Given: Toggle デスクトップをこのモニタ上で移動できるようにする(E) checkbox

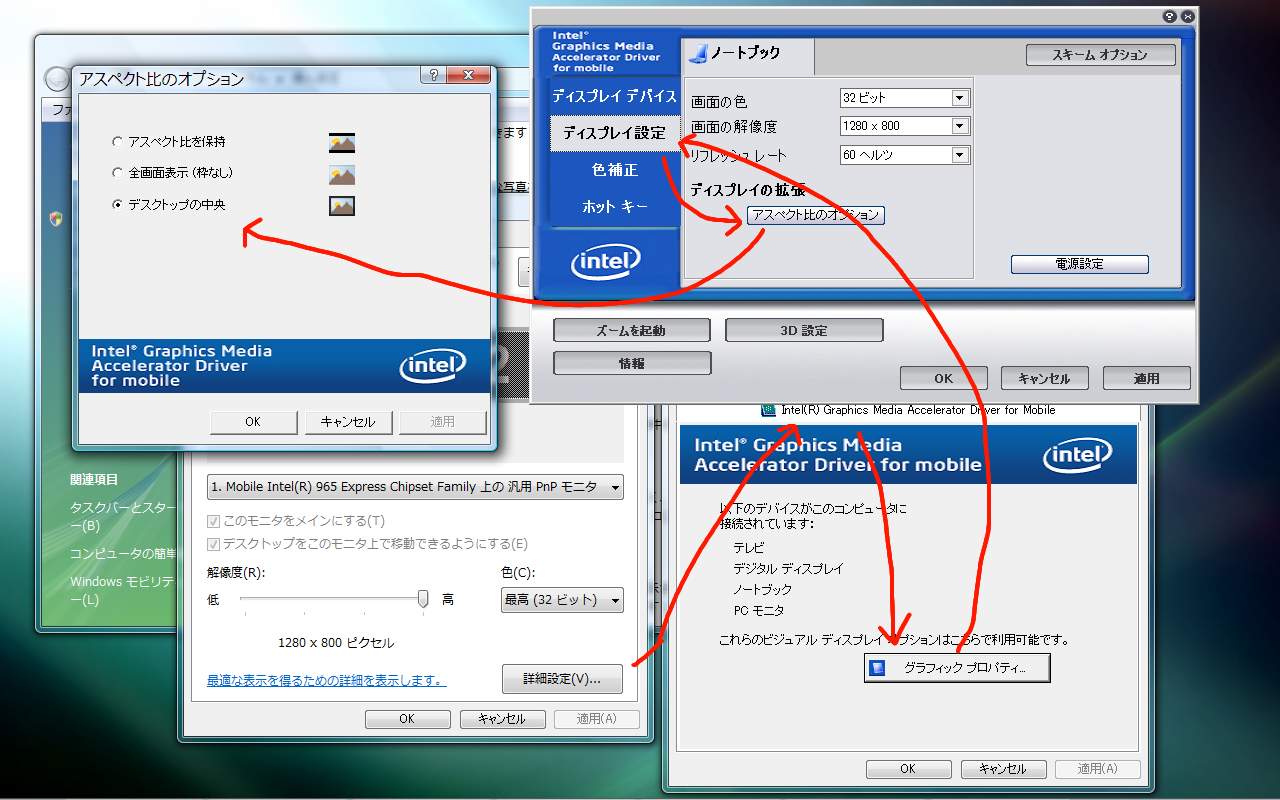Looking at the screenshot, I should (x=213, y=544).
